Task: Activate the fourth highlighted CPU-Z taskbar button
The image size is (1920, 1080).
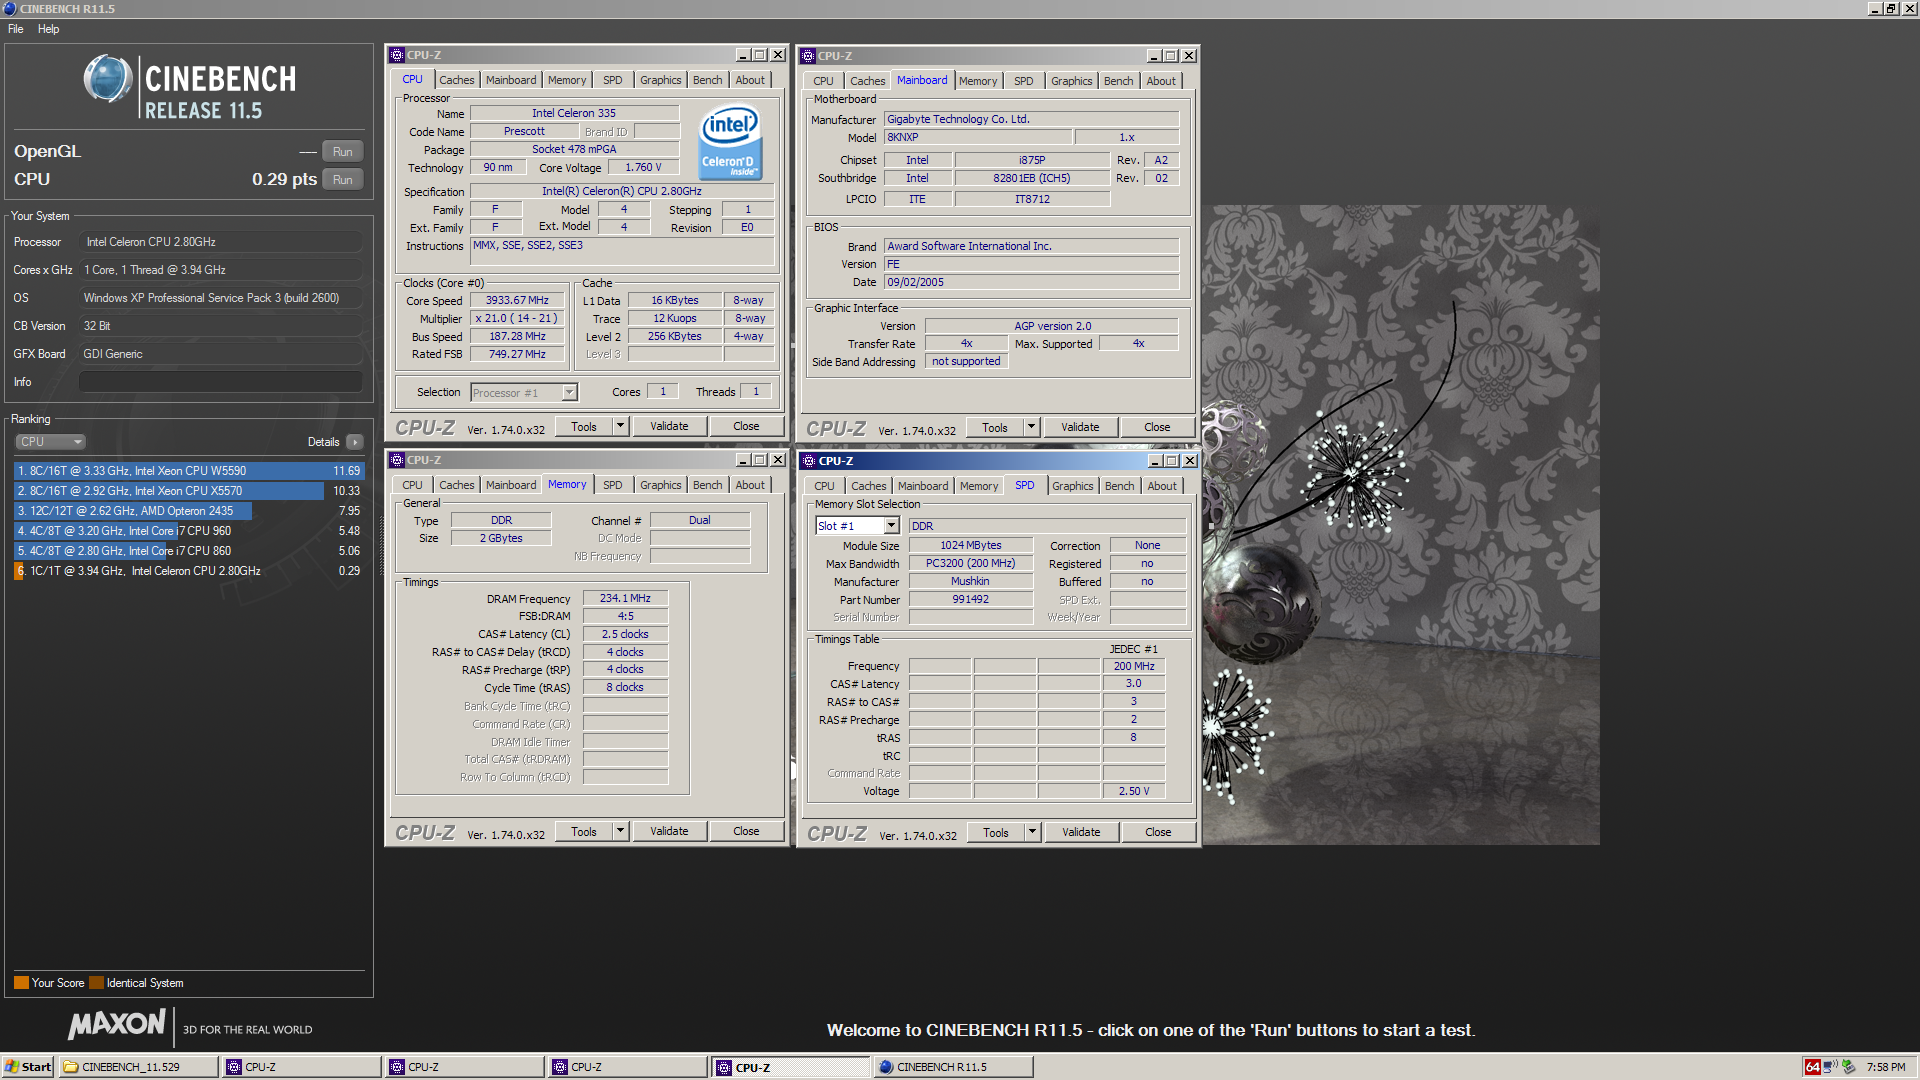Action: point(790,1067)
